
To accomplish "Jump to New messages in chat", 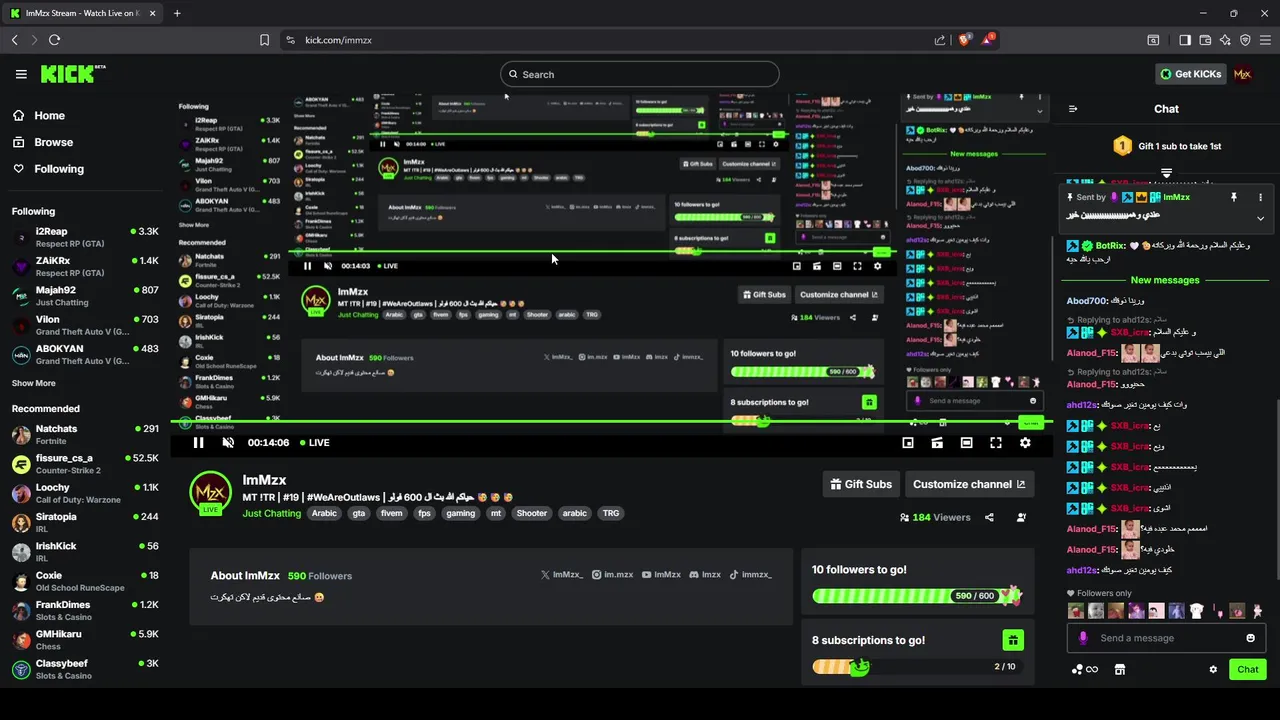I will 1164,280.
